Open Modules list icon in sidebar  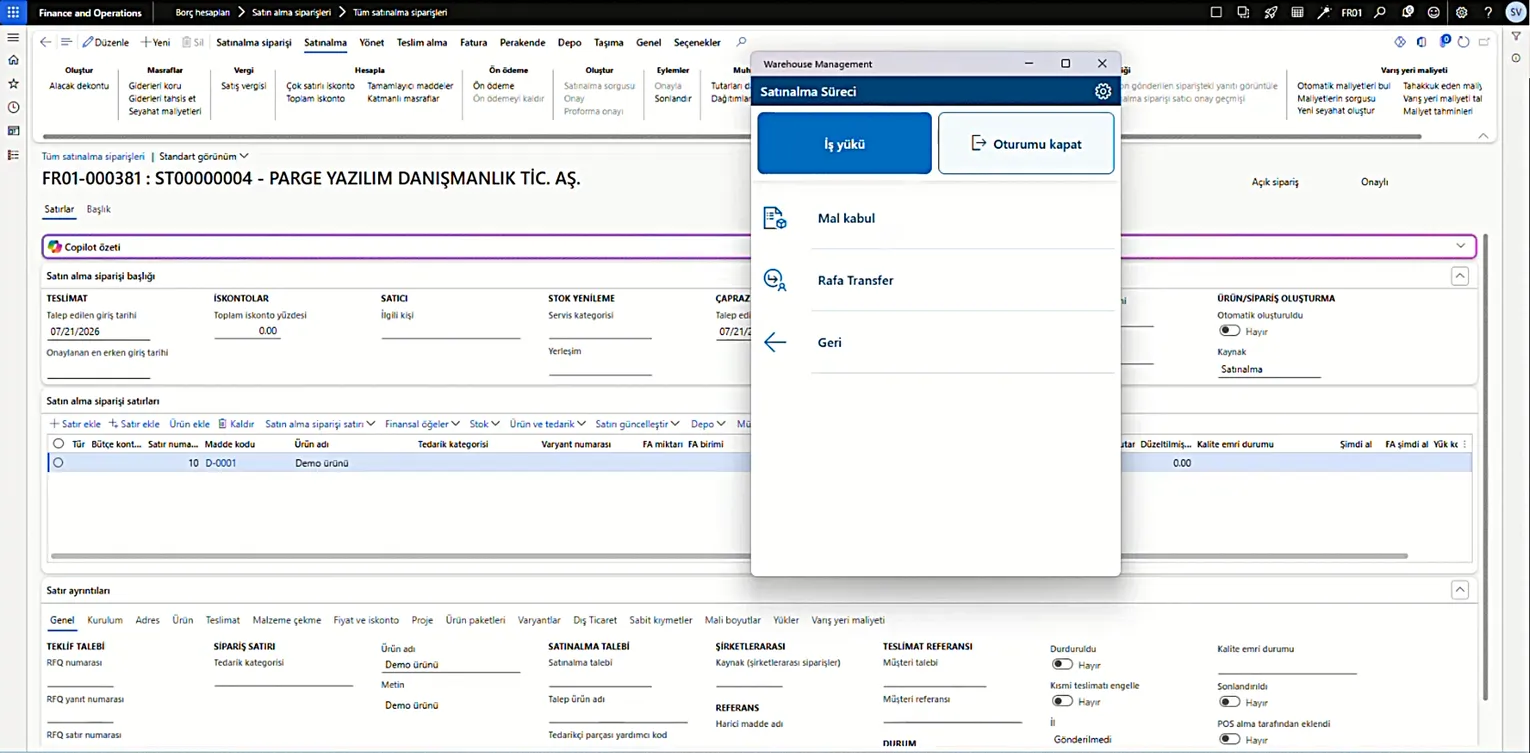pos(13,155)
